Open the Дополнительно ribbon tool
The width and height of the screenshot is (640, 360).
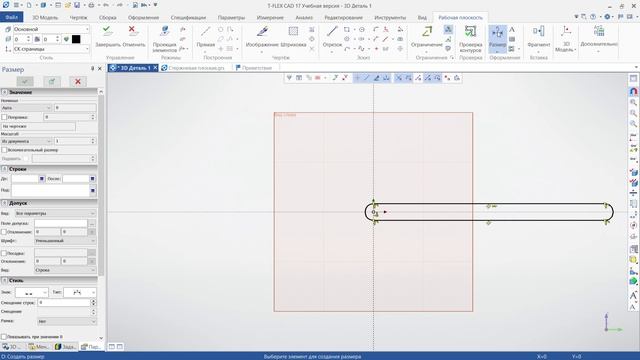[598, 38]
